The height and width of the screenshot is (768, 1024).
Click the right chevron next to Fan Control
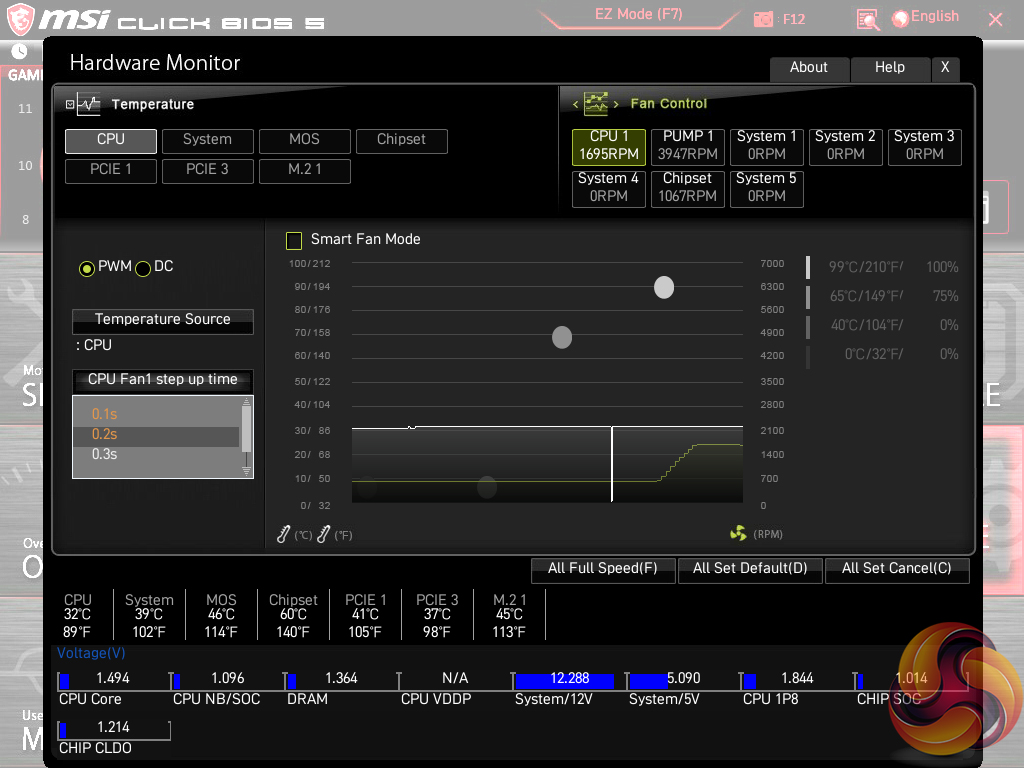point(616,104)
